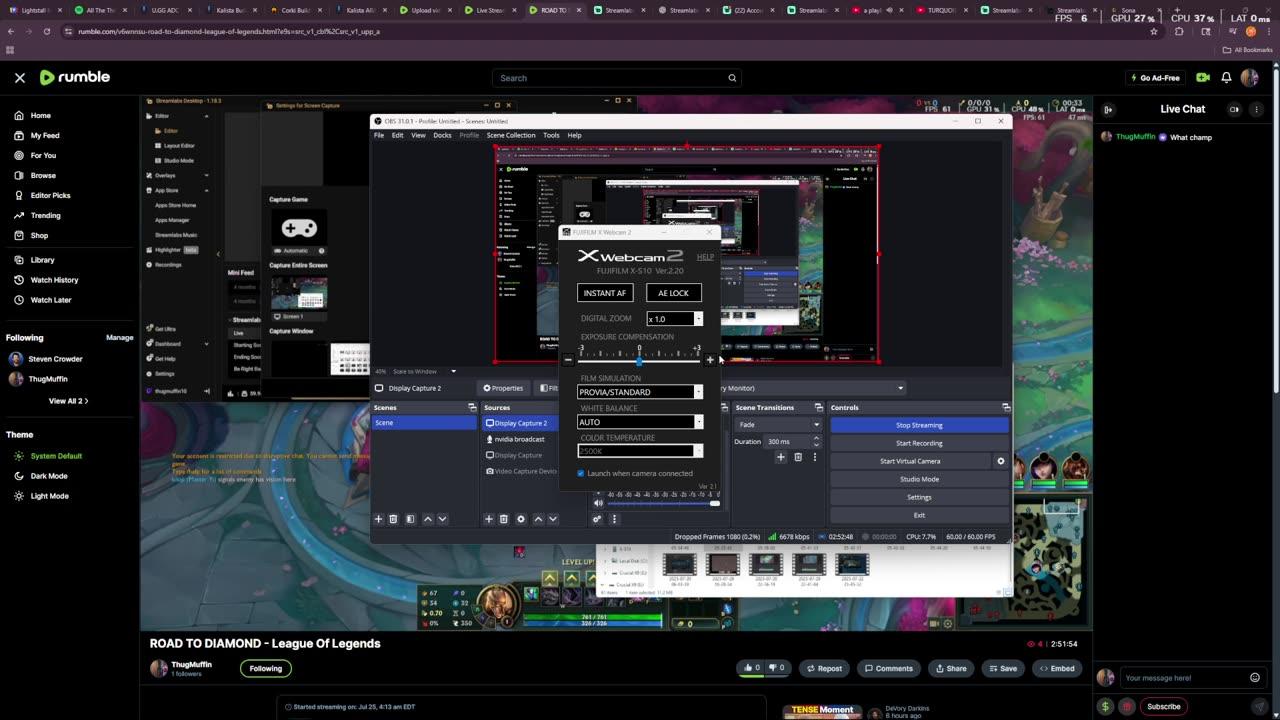Select Dark Mode theme radio button
Screen dimensions: 1280x720
coord(19,476)
